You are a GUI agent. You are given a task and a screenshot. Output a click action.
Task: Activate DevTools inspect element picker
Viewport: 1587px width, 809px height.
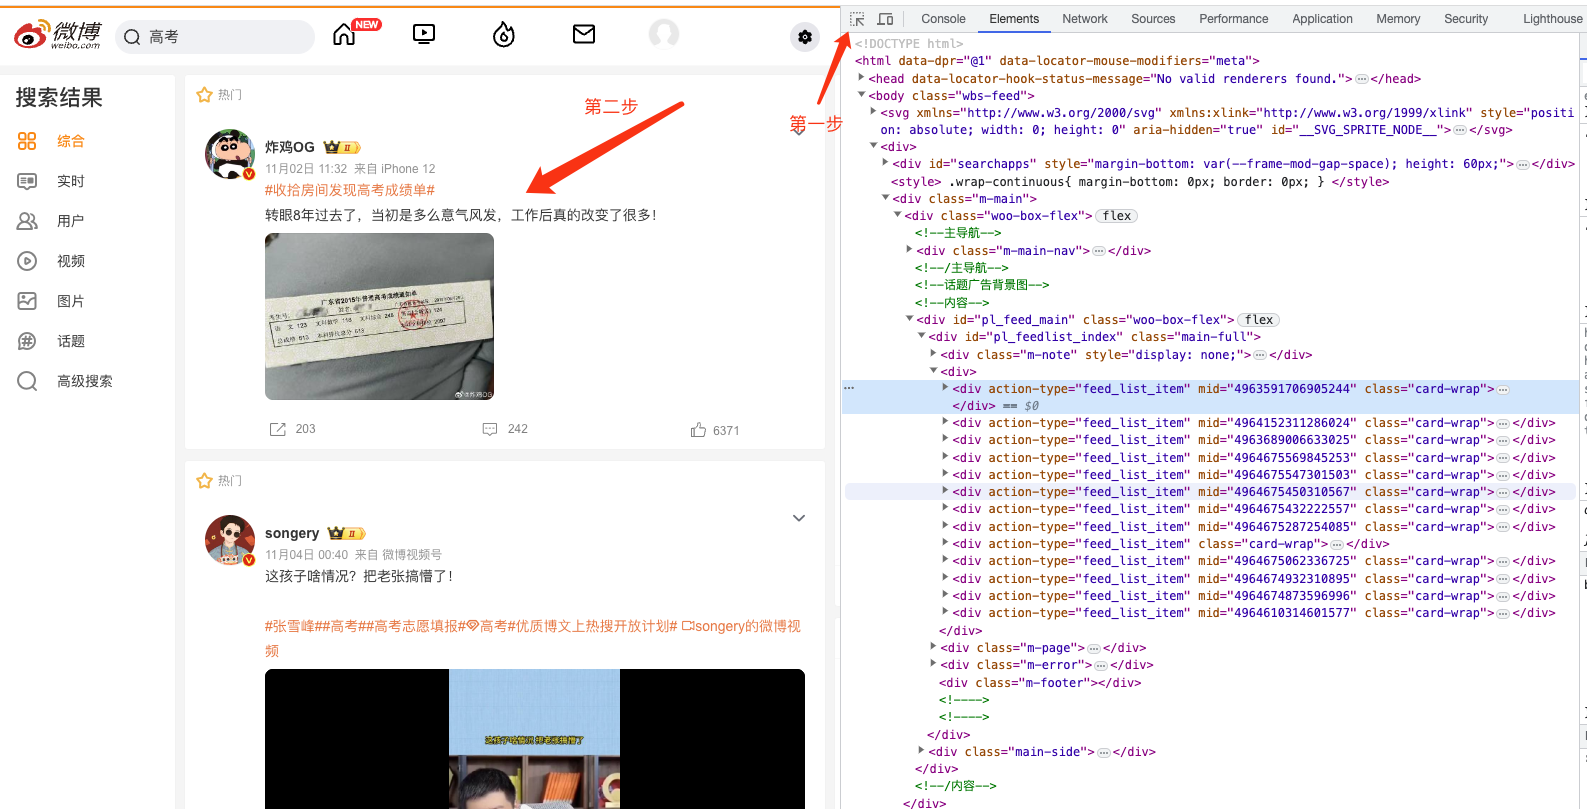tap(857, 19)
